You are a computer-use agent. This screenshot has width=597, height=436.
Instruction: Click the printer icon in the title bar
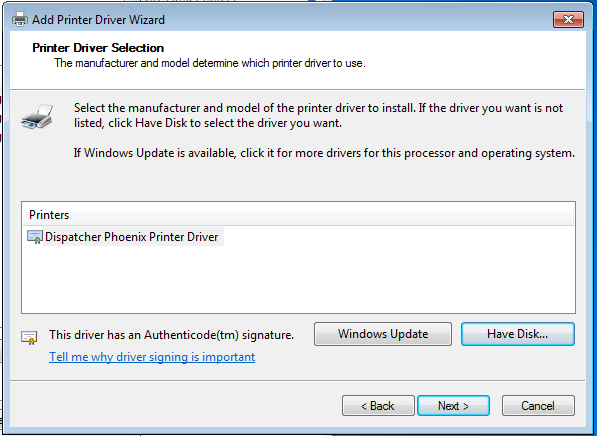pos(20,19)
